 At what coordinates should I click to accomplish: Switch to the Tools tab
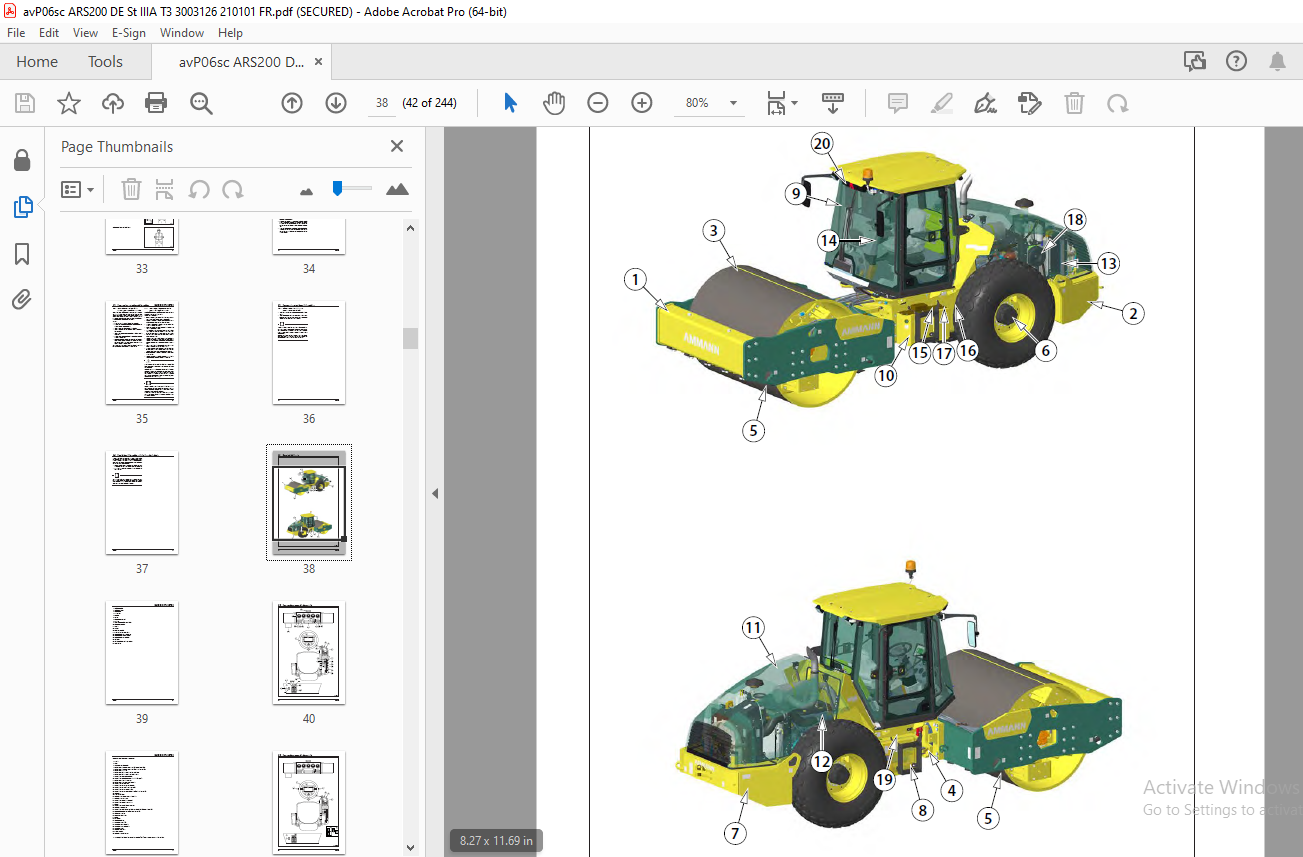(105, 61)
